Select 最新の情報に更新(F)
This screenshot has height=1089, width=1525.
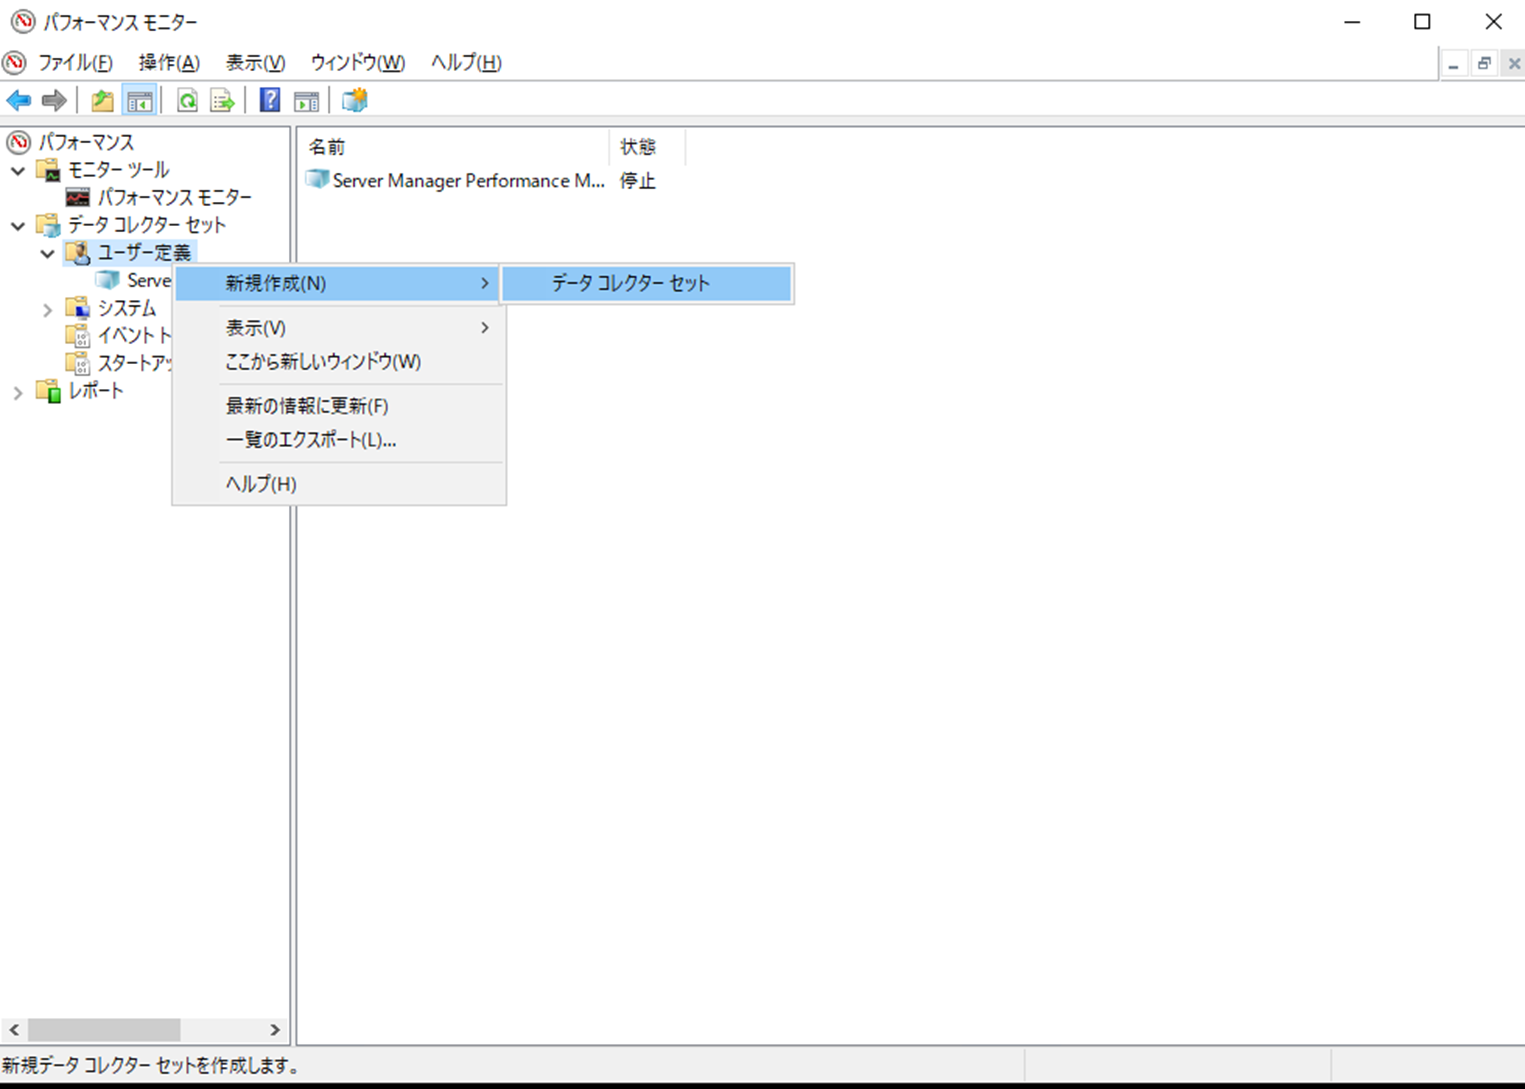(338, 405)
